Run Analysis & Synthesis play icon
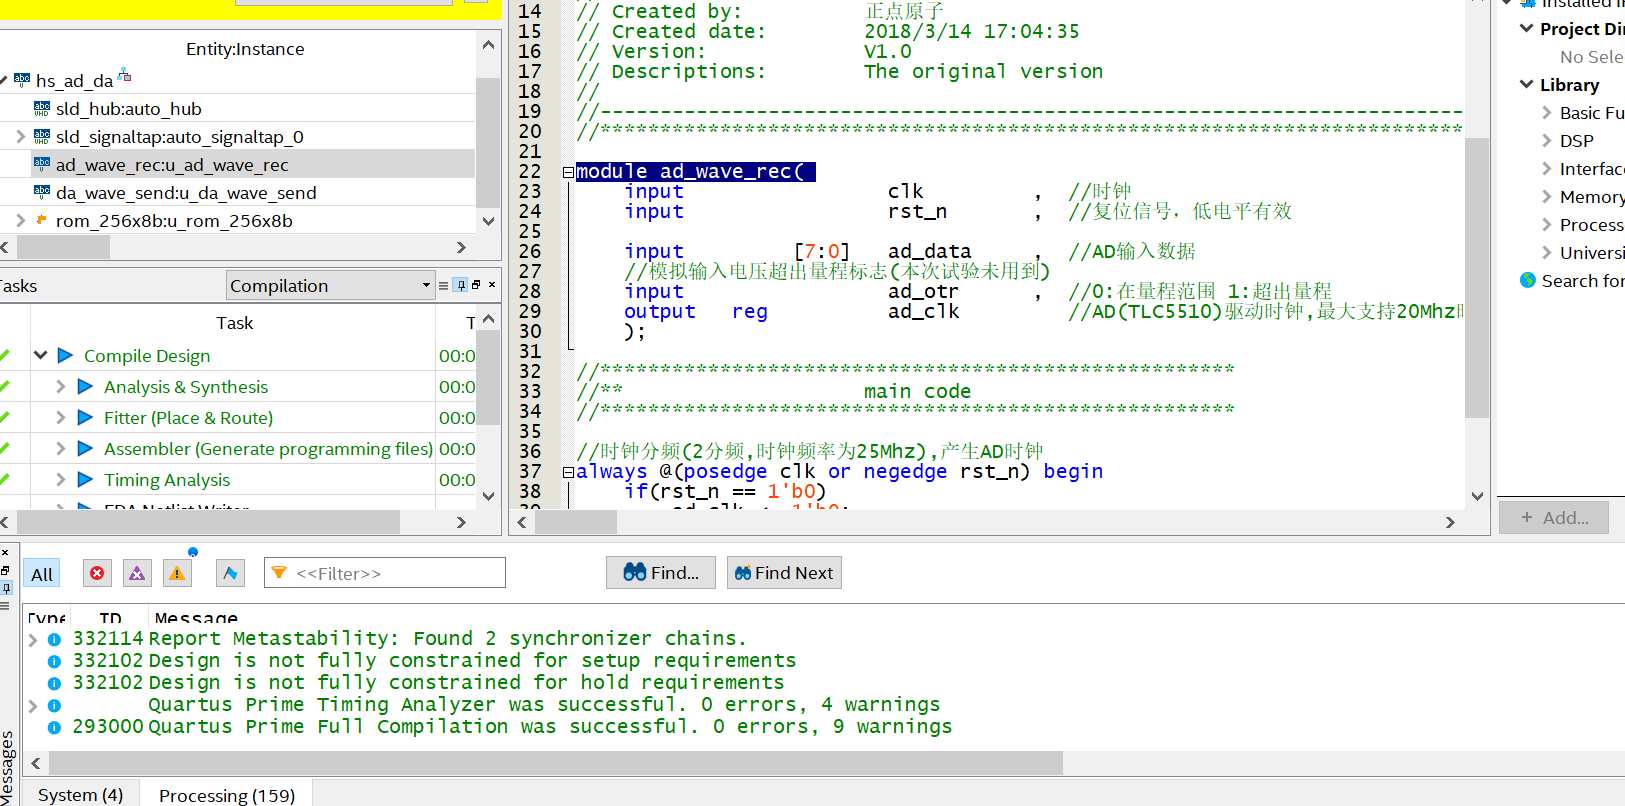This screenshot has height=806, width=1625. 85,386
